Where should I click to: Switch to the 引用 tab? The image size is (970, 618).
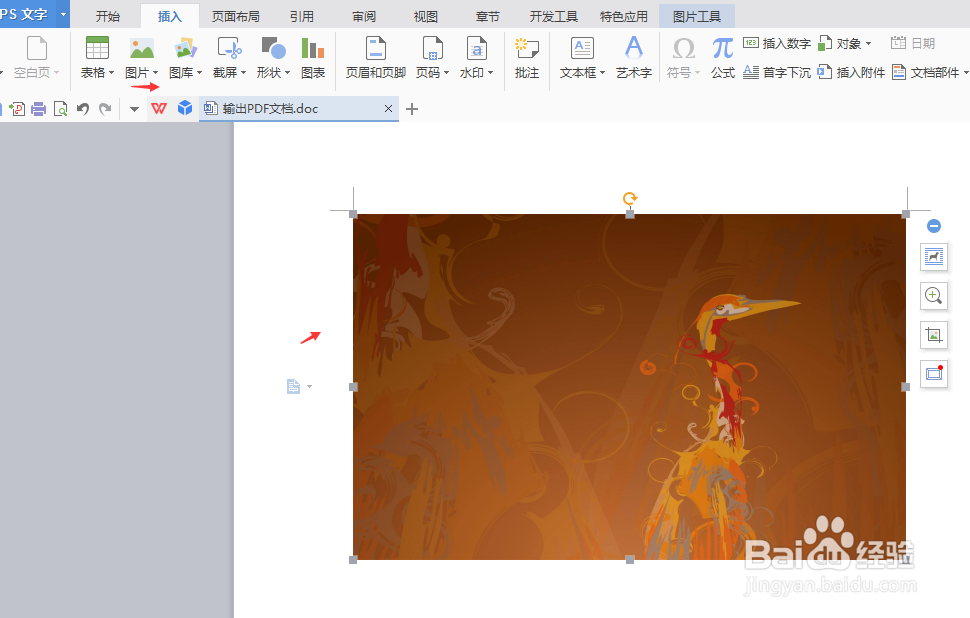pos(302,16)
